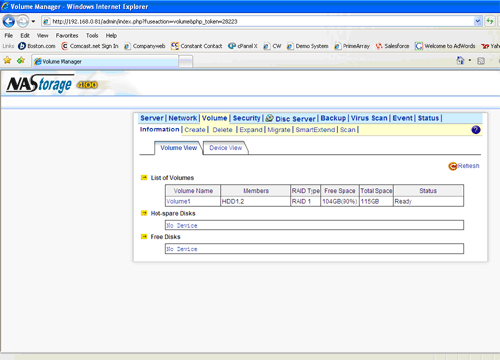This screenshot has height=360, width=500.
Task: Expand the address bar dropdown arrow
Action: pyautogui.click(x=478, y=21)
